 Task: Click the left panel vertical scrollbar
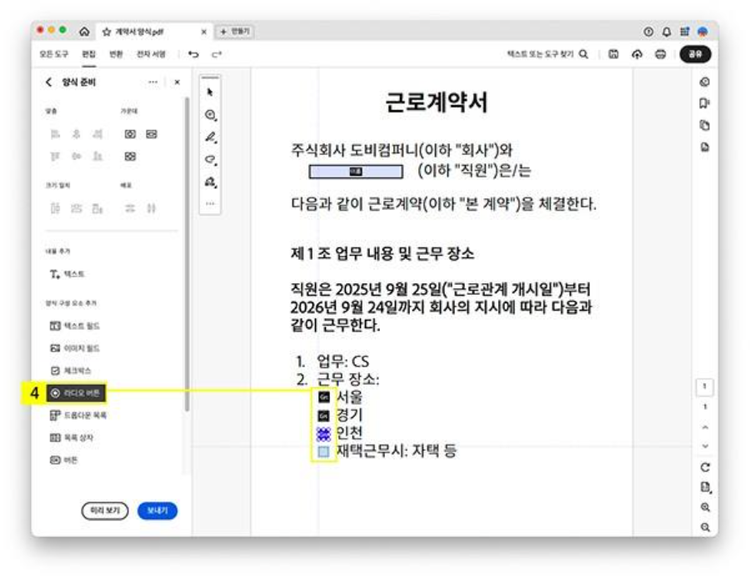187,254
